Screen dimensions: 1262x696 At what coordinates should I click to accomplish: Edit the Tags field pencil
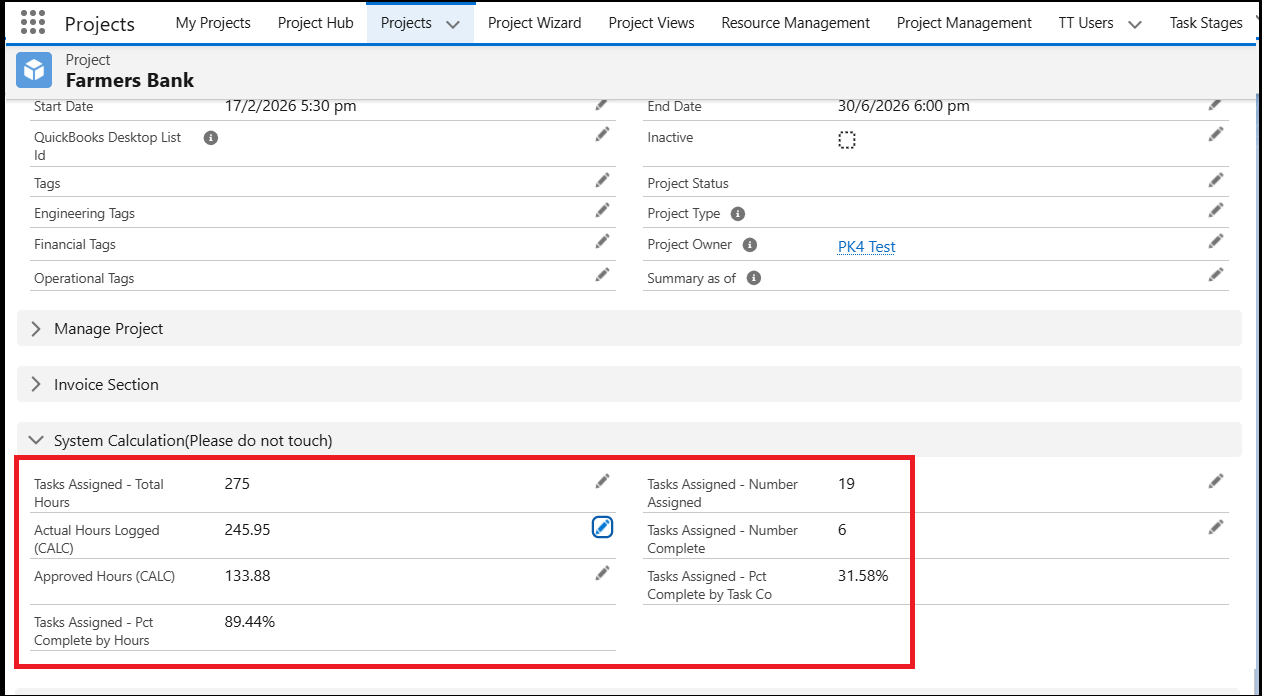[x=602, y=180]
